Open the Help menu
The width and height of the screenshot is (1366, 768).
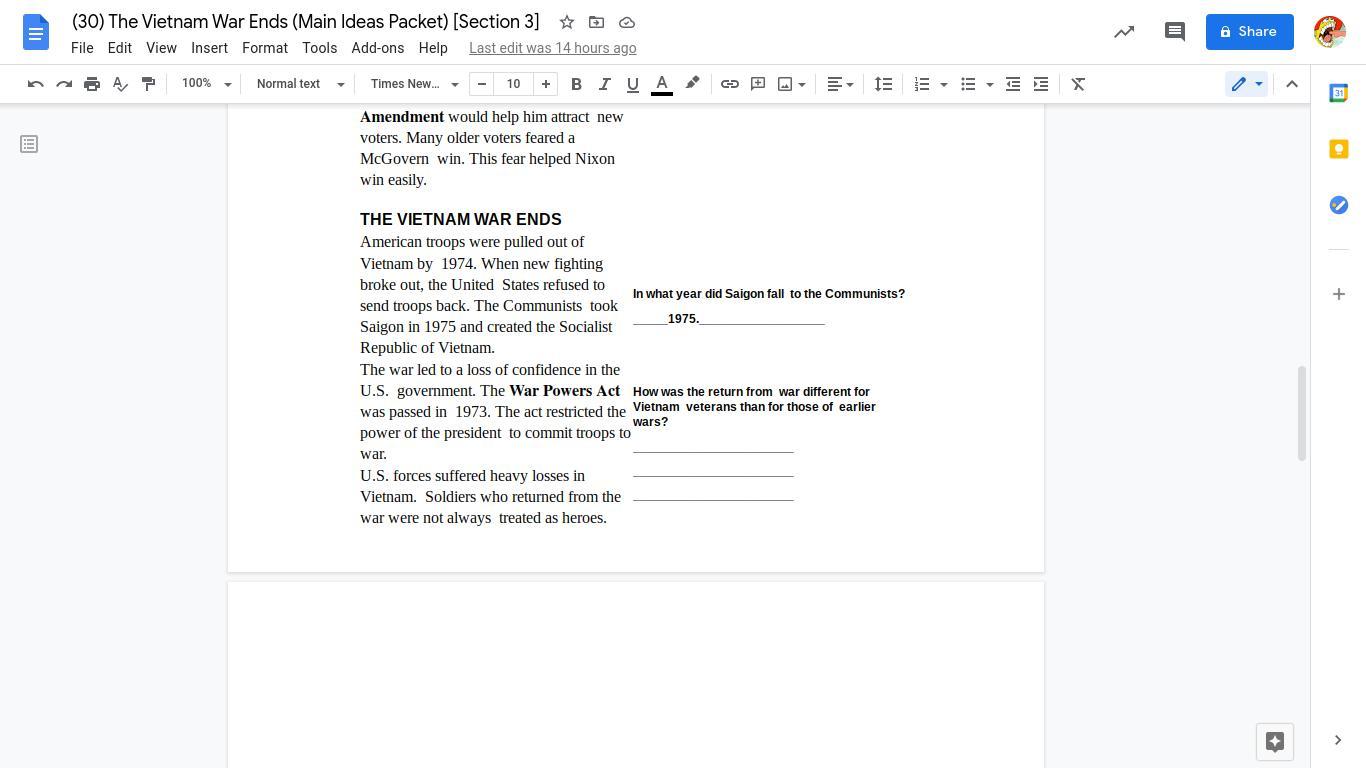[x=433, y=48]
